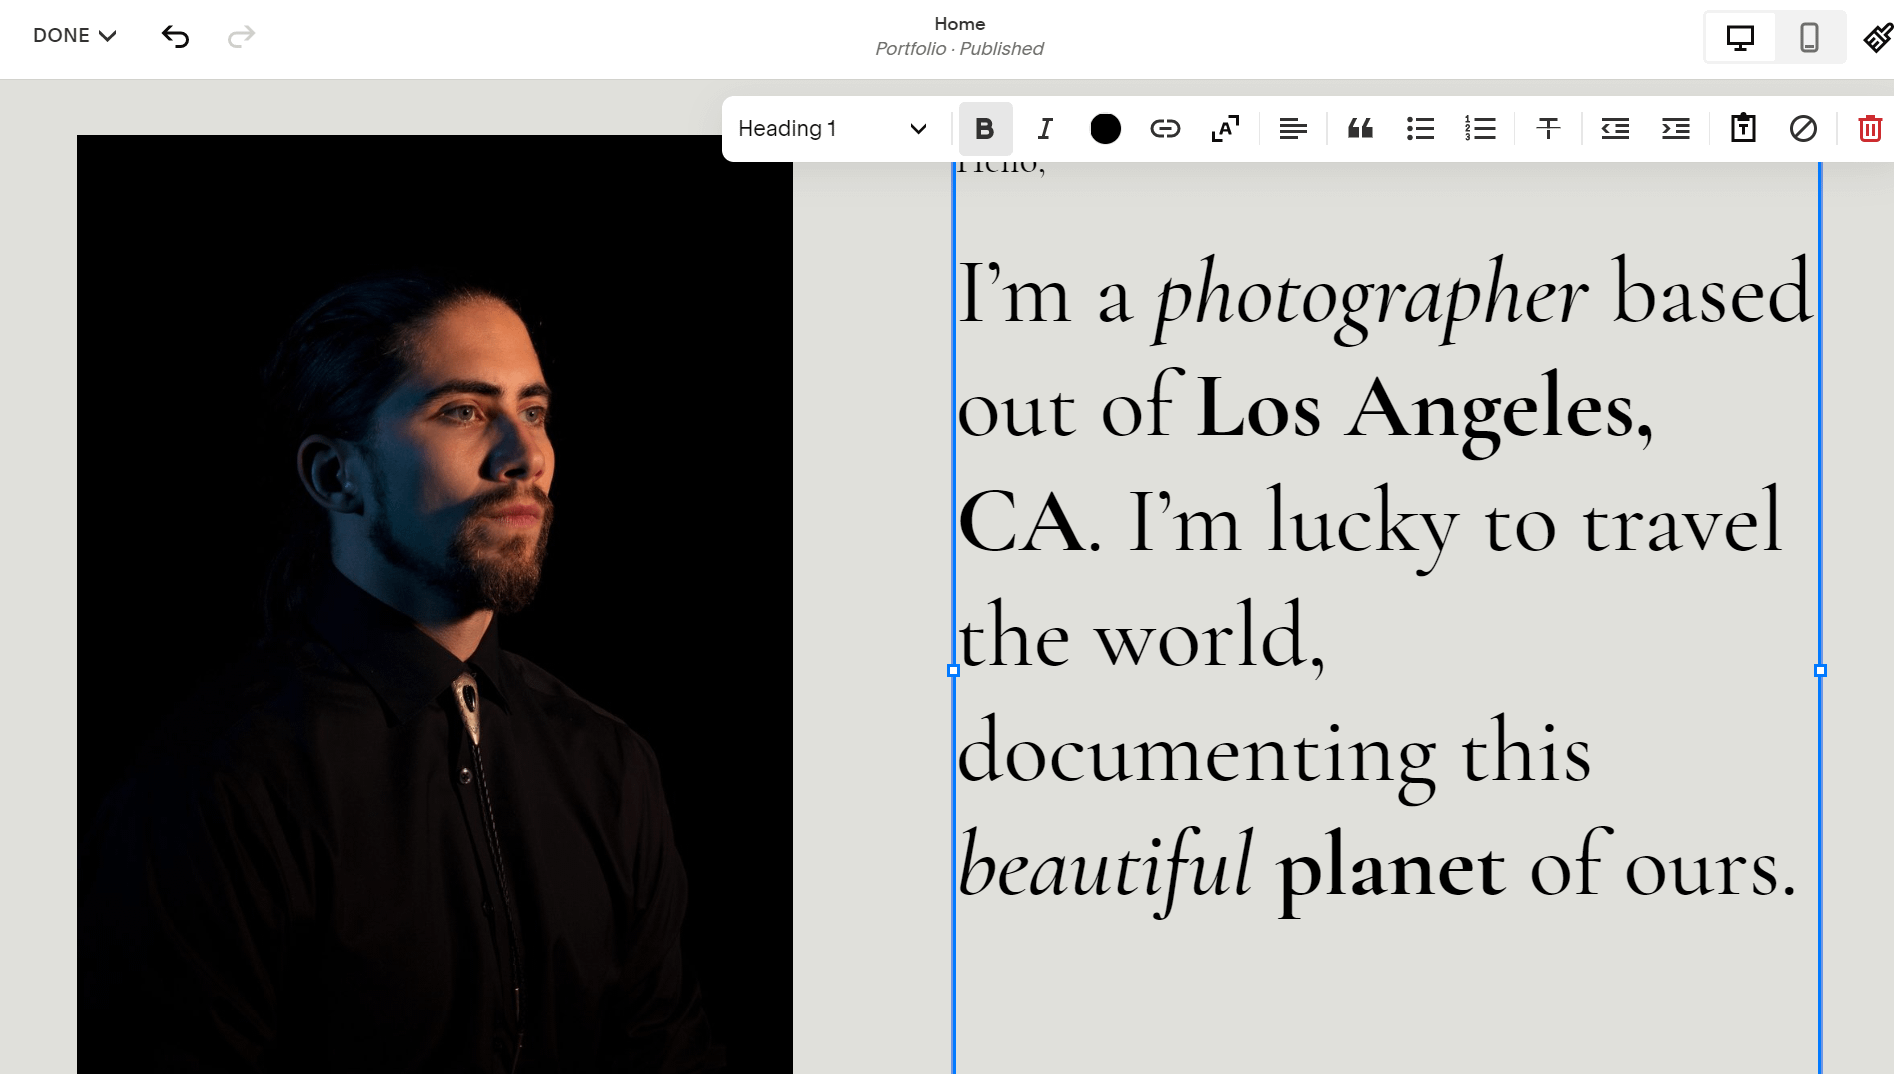Apply the numbered list format
The image size is (1894, 1074).
tap(1480, 129)
